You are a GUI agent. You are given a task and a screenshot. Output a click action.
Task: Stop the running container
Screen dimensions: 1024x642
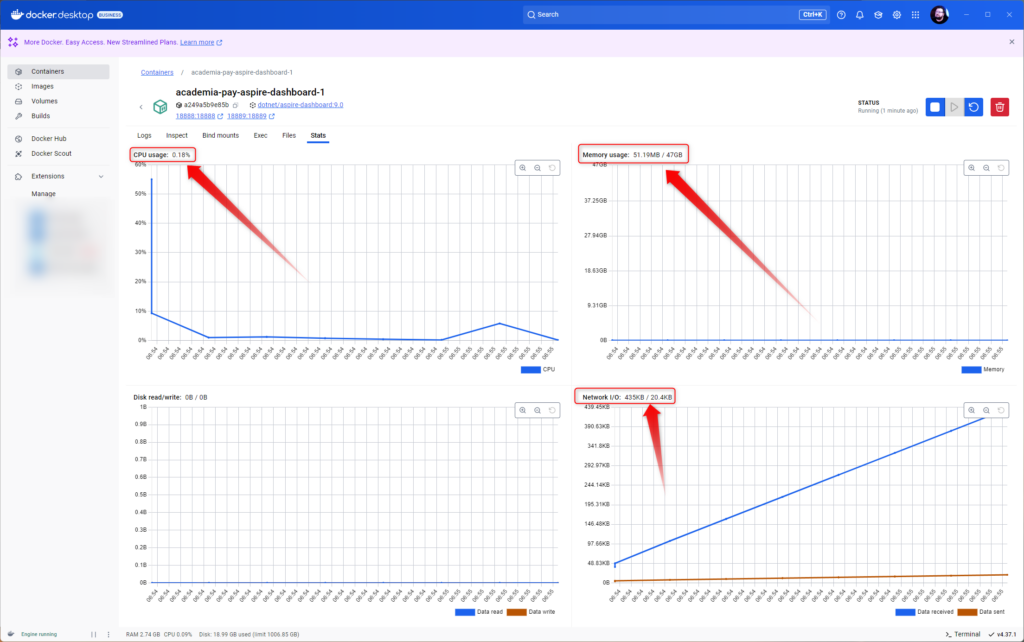[935, 107]
